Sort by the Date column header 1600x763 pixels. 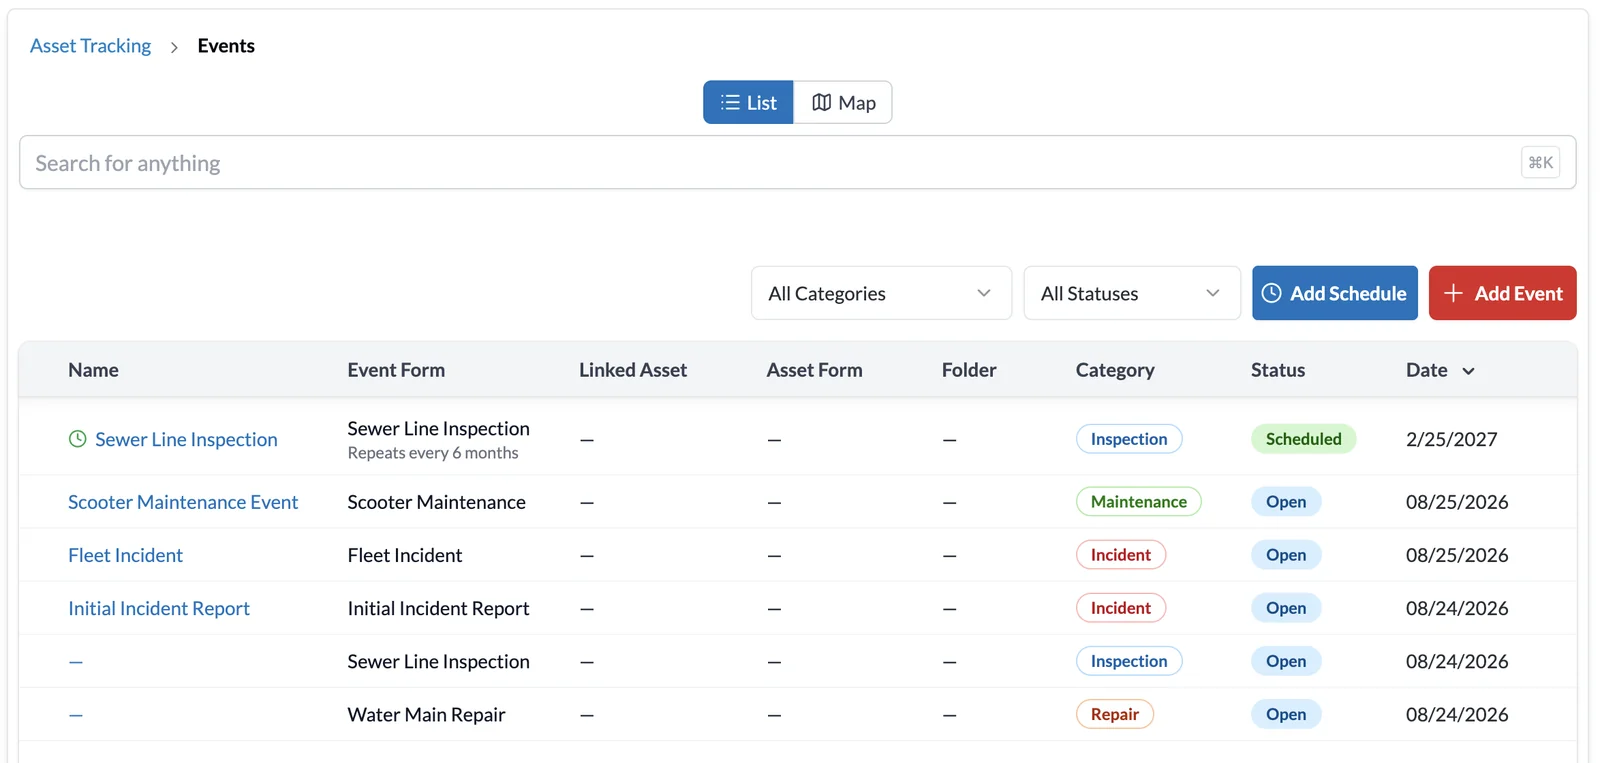[1427, 370]
